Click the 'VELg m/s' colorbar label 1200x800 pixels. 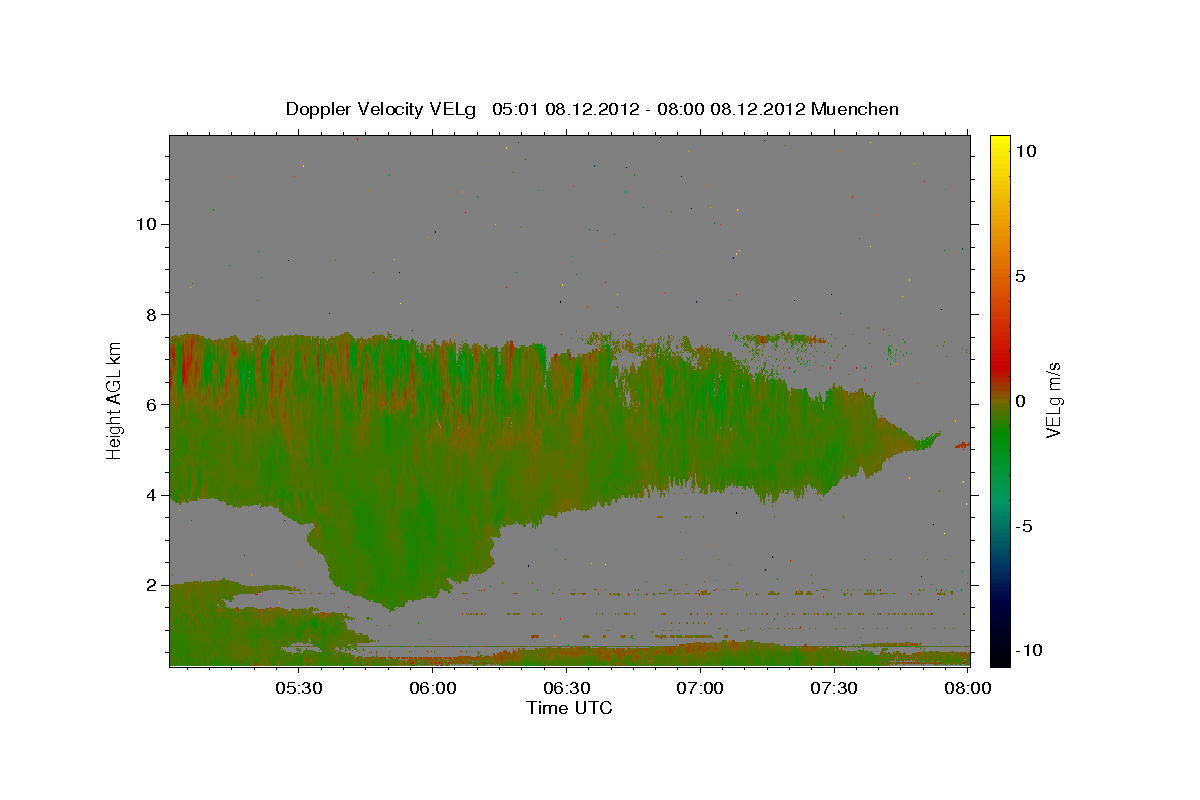tap(1053, 401)
